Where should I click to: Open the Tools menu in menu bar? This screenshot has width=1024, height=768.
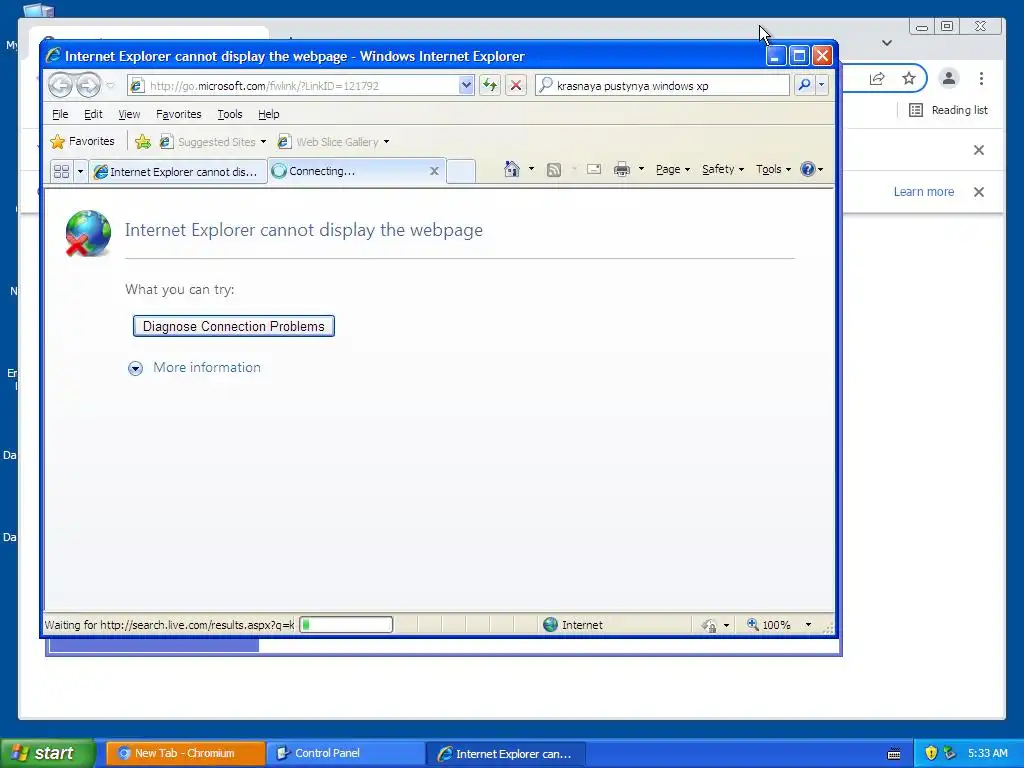pos(230,114)
